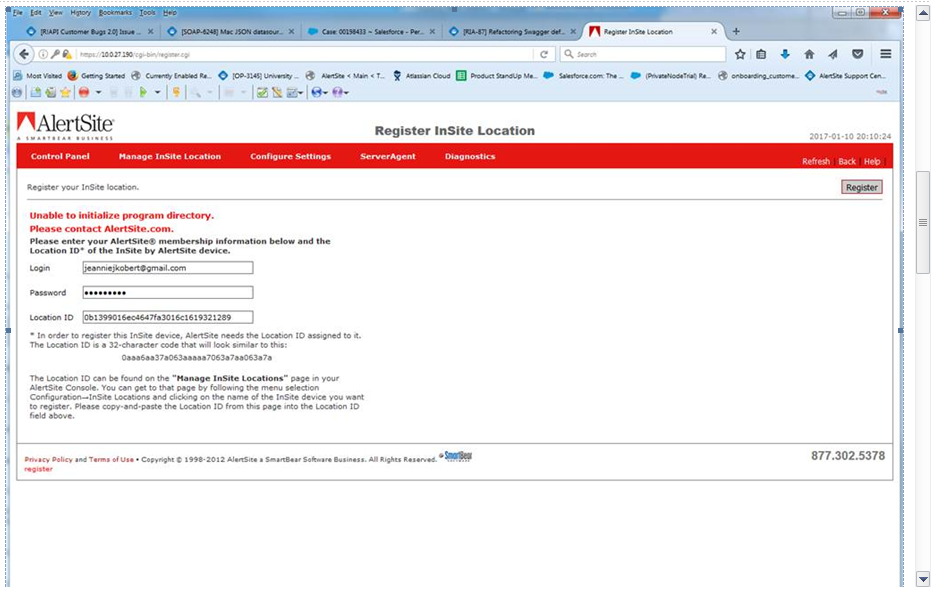Click the site info icon in address bar

point(44,54)
